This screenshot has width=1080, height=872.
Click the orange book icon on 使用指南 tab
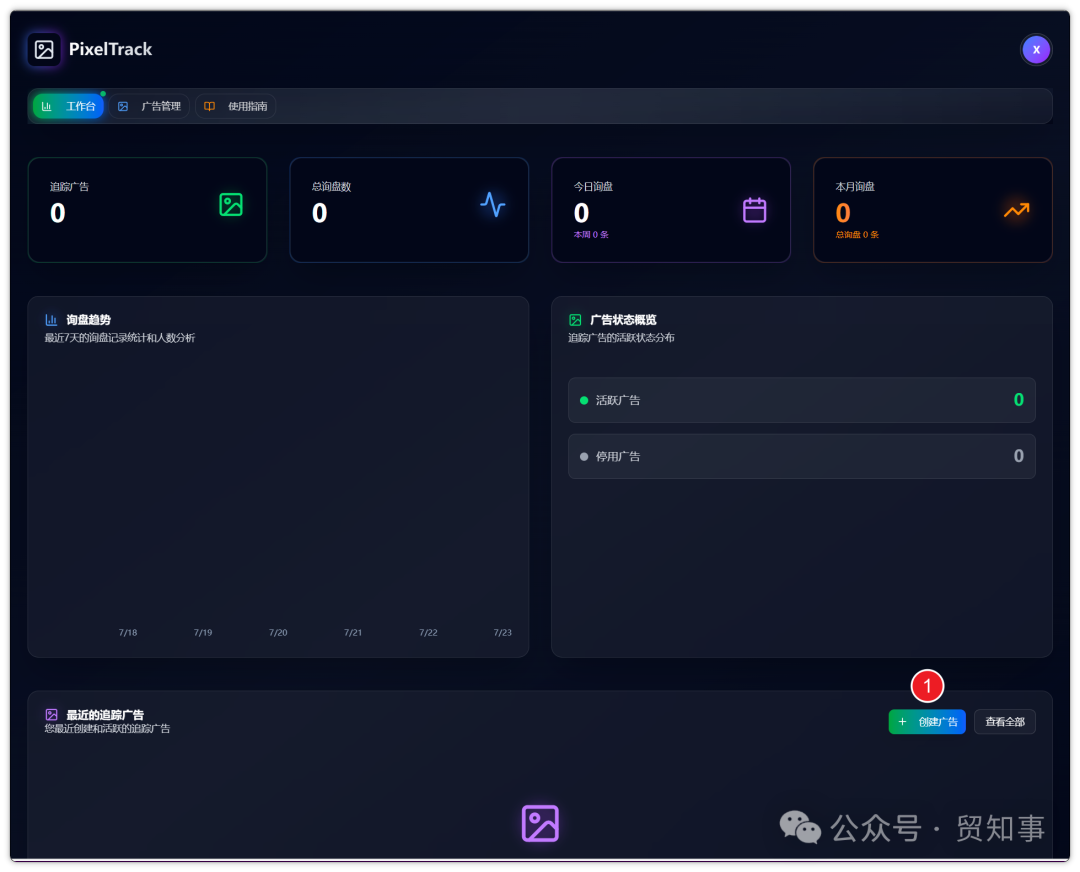(x=208, y=105)
